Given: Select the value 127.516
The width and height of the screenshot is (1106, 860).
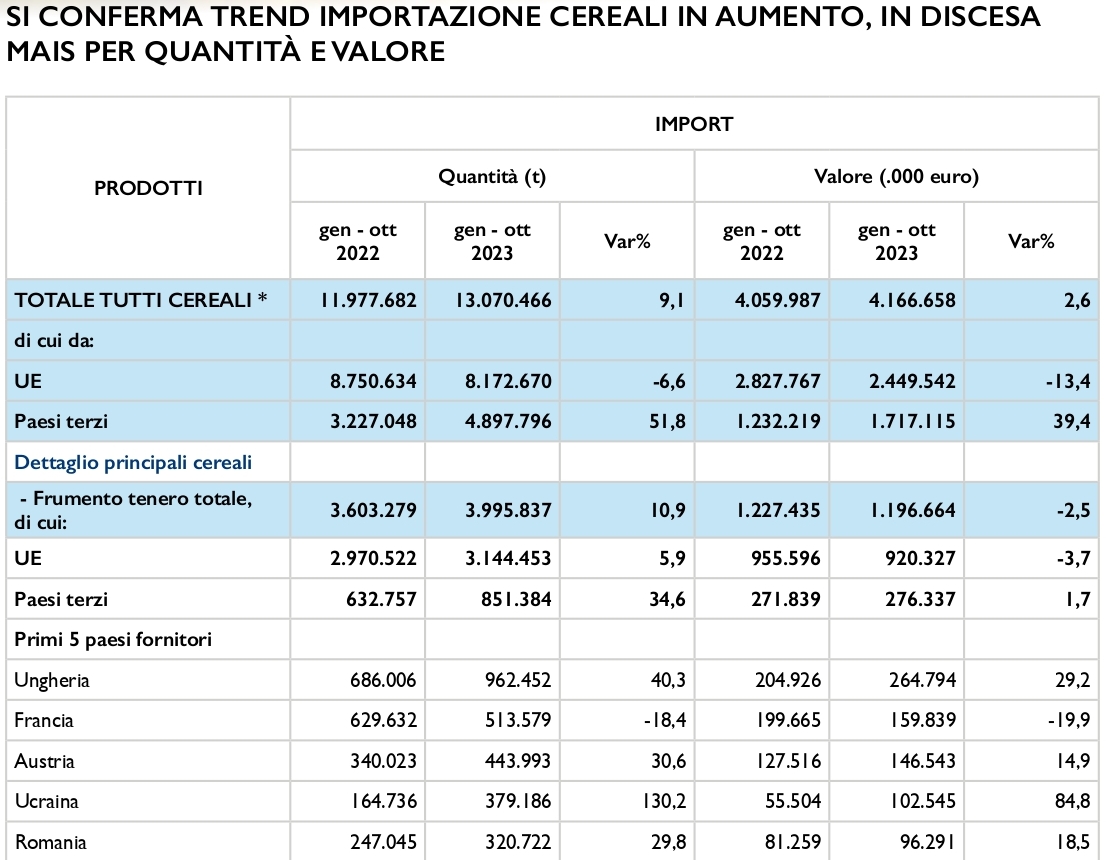Looking at the screenshot, I should tap(787, 762).
